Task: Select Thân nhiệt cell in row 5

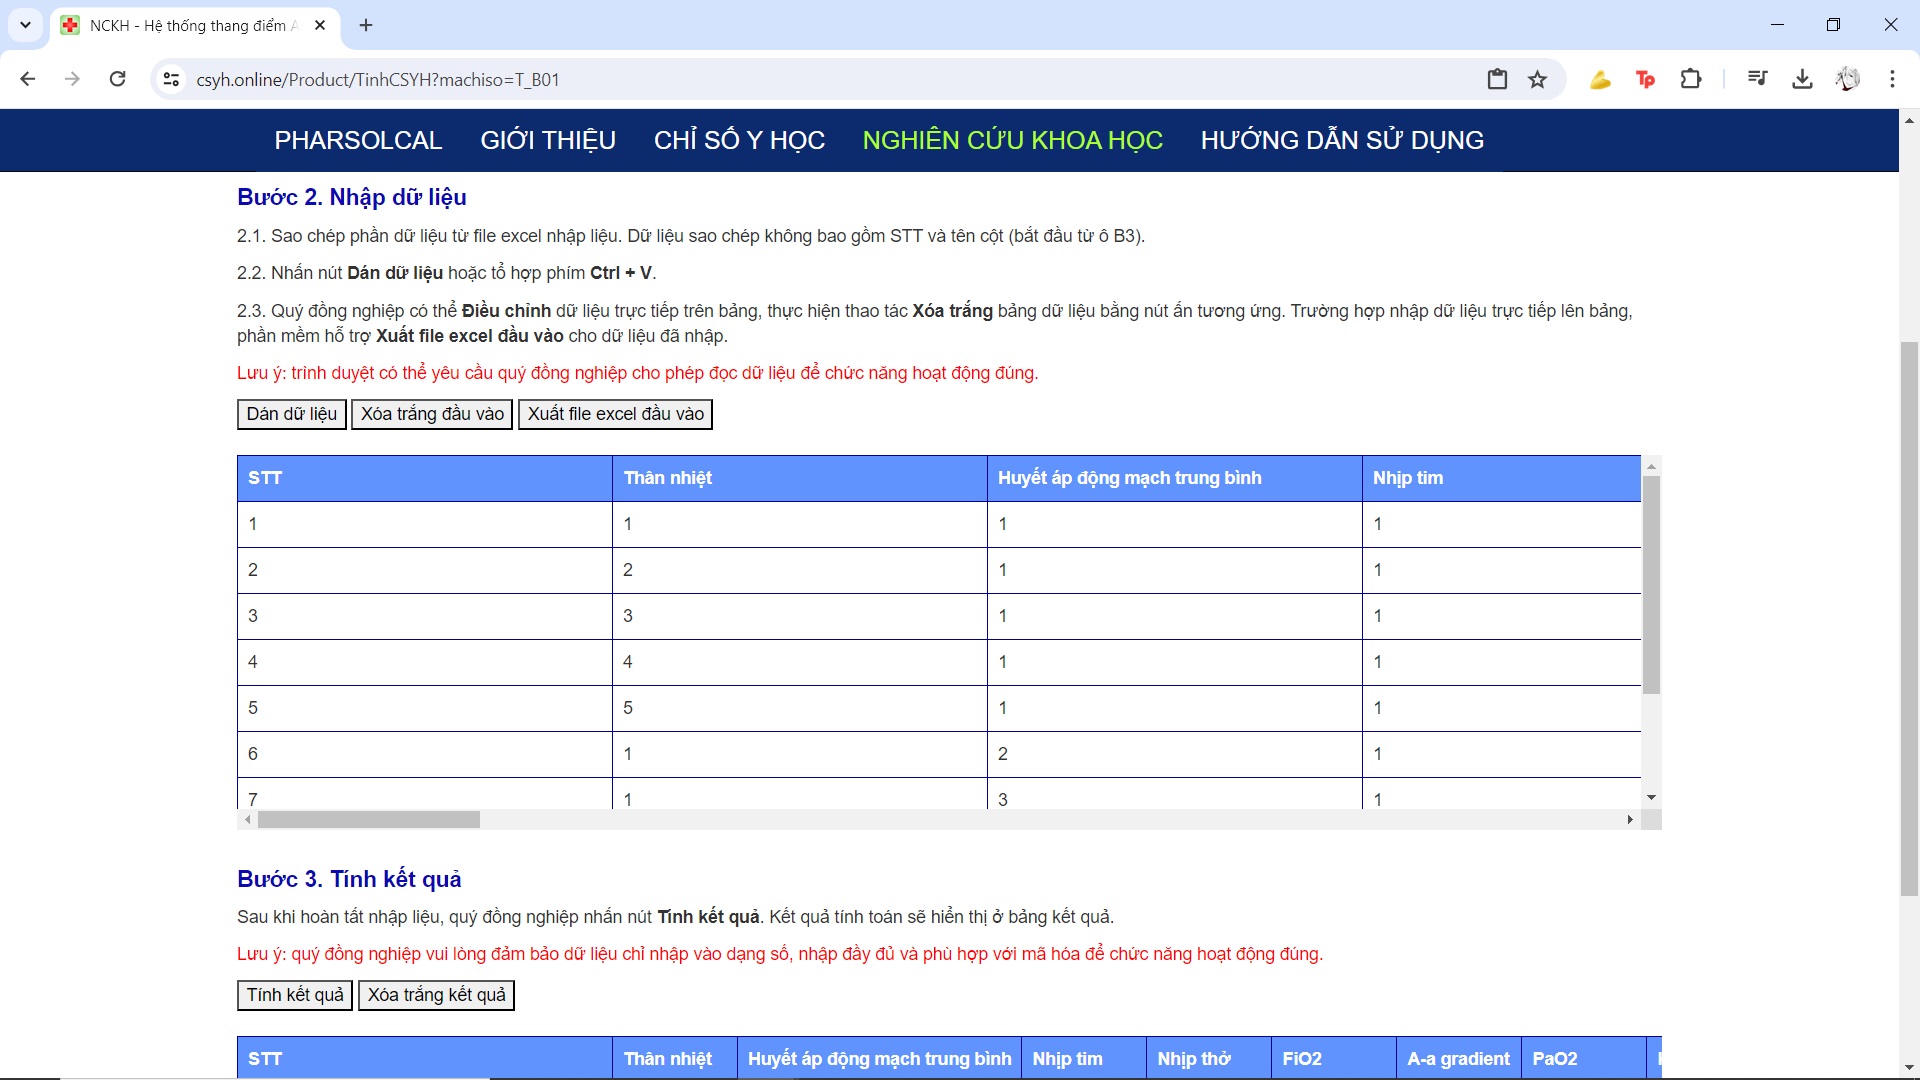Action: pyautogui.click(x=800, y=708)
